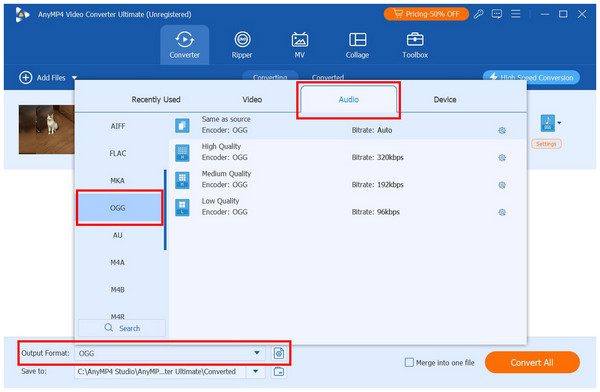Viewport: 600px width, 392px height.
Task: Open settings gear for Medium Quality preset
Action: tap(502, 185)
